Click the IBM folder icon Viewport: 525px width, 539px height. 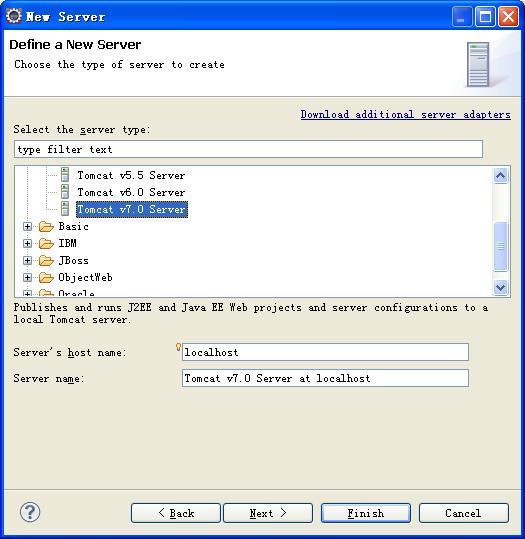(46, 243)
